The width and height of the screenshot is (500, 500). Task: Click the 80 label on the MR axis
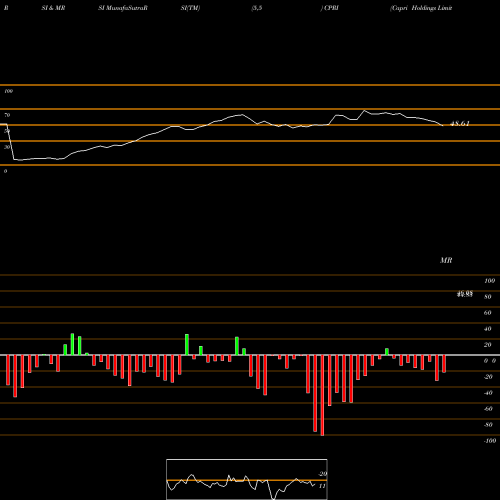click(488, 297)
